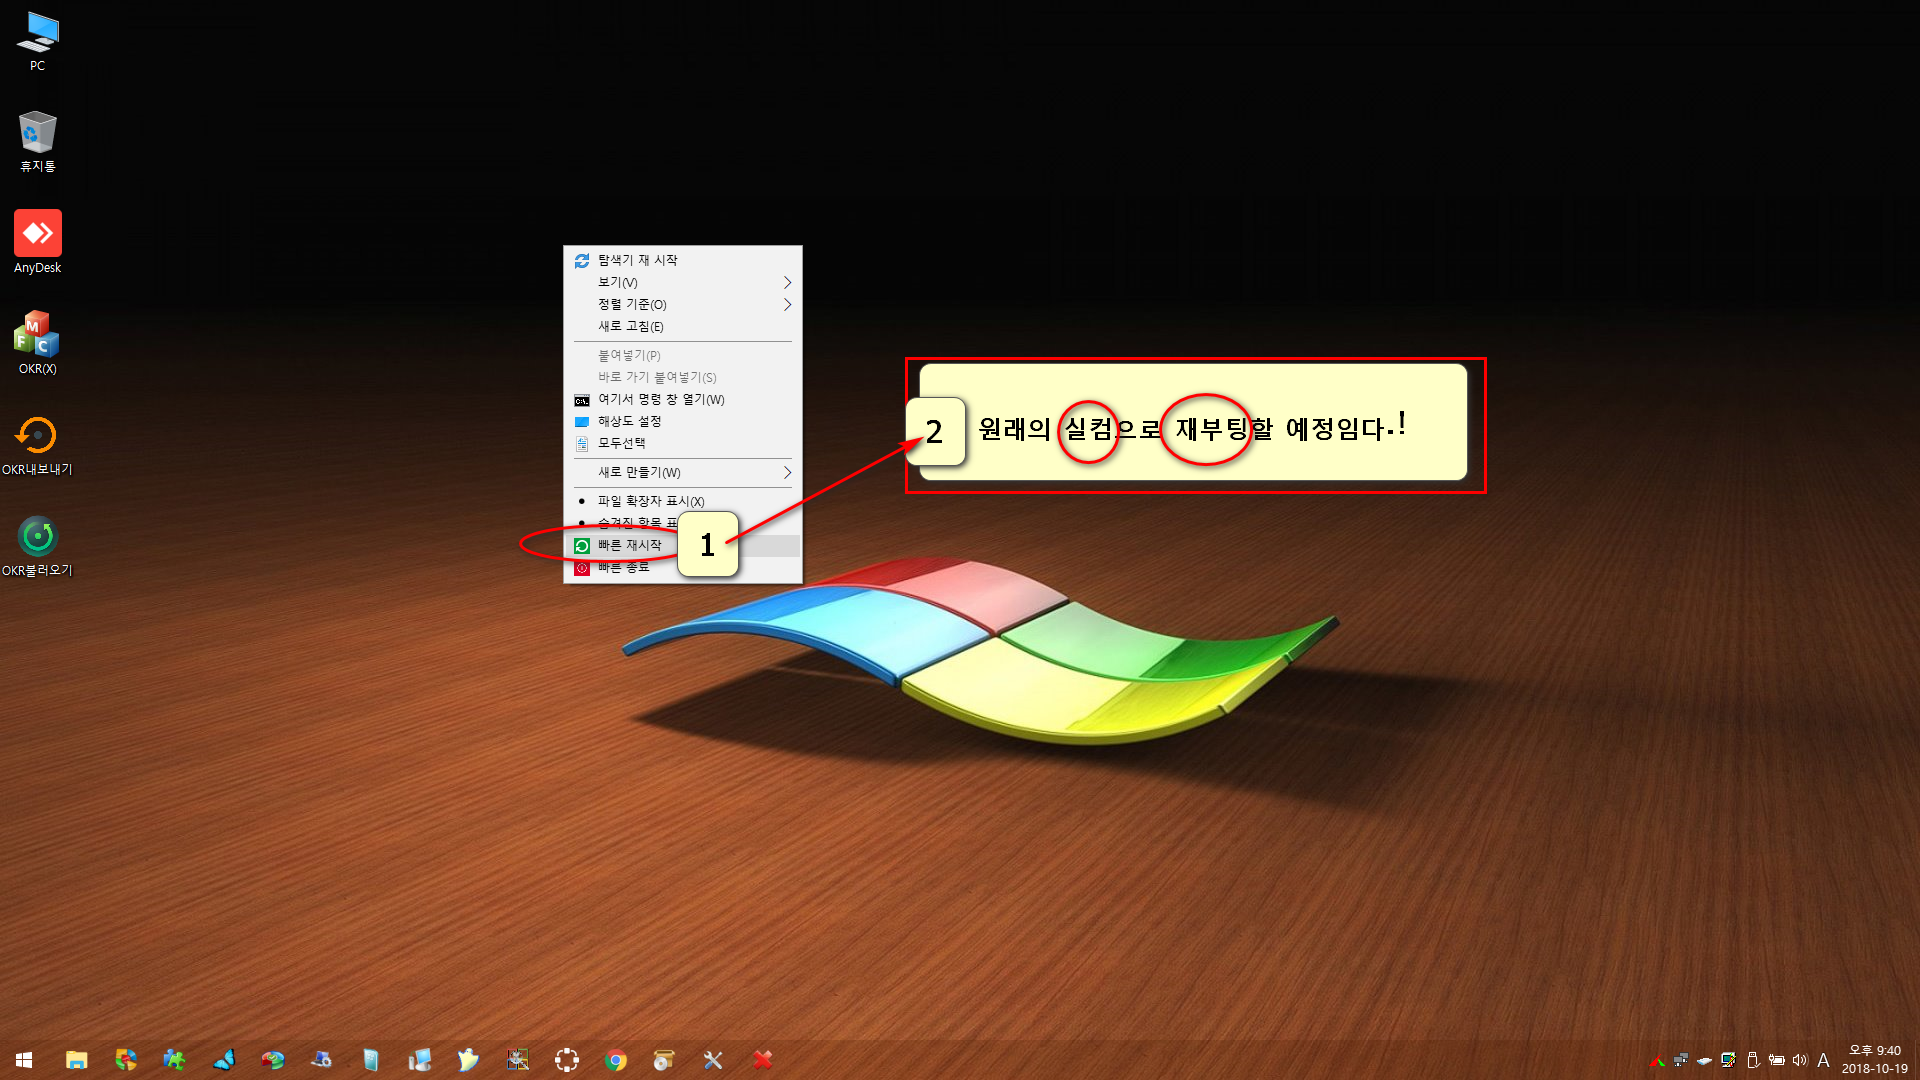Click the box with disc taskbar icon
Image resolution: width=1920 pixels, height=1080 pixels.
(x=665, y=1060)
